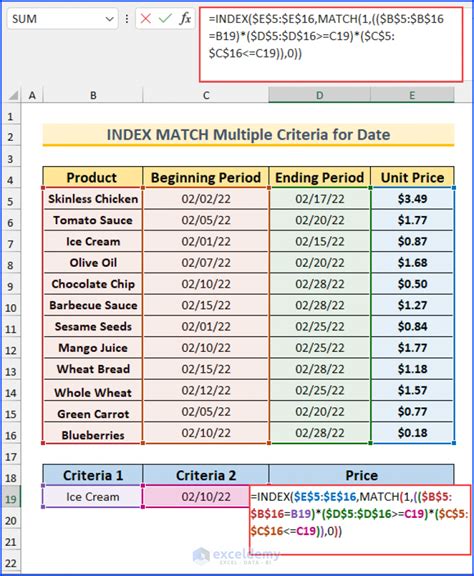Confirm the formula with checkmark icon
474x576 pixels.
tap(165, 19)
